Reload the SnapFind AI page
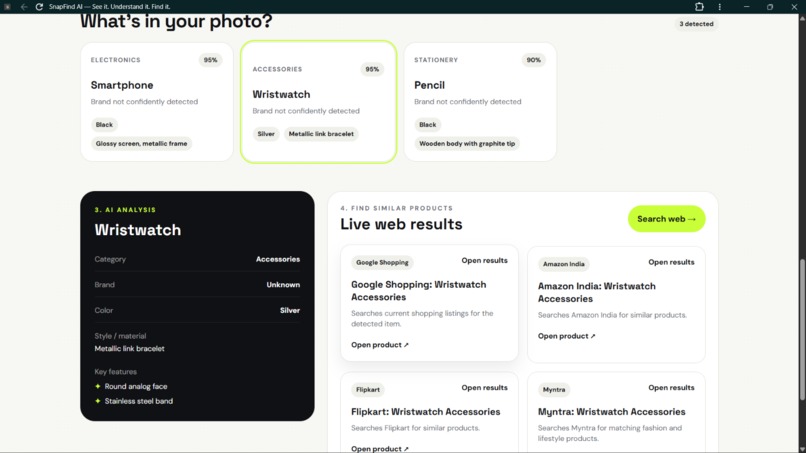The height and width of the screenshot is (453, 806). click(x=39, y=7)
